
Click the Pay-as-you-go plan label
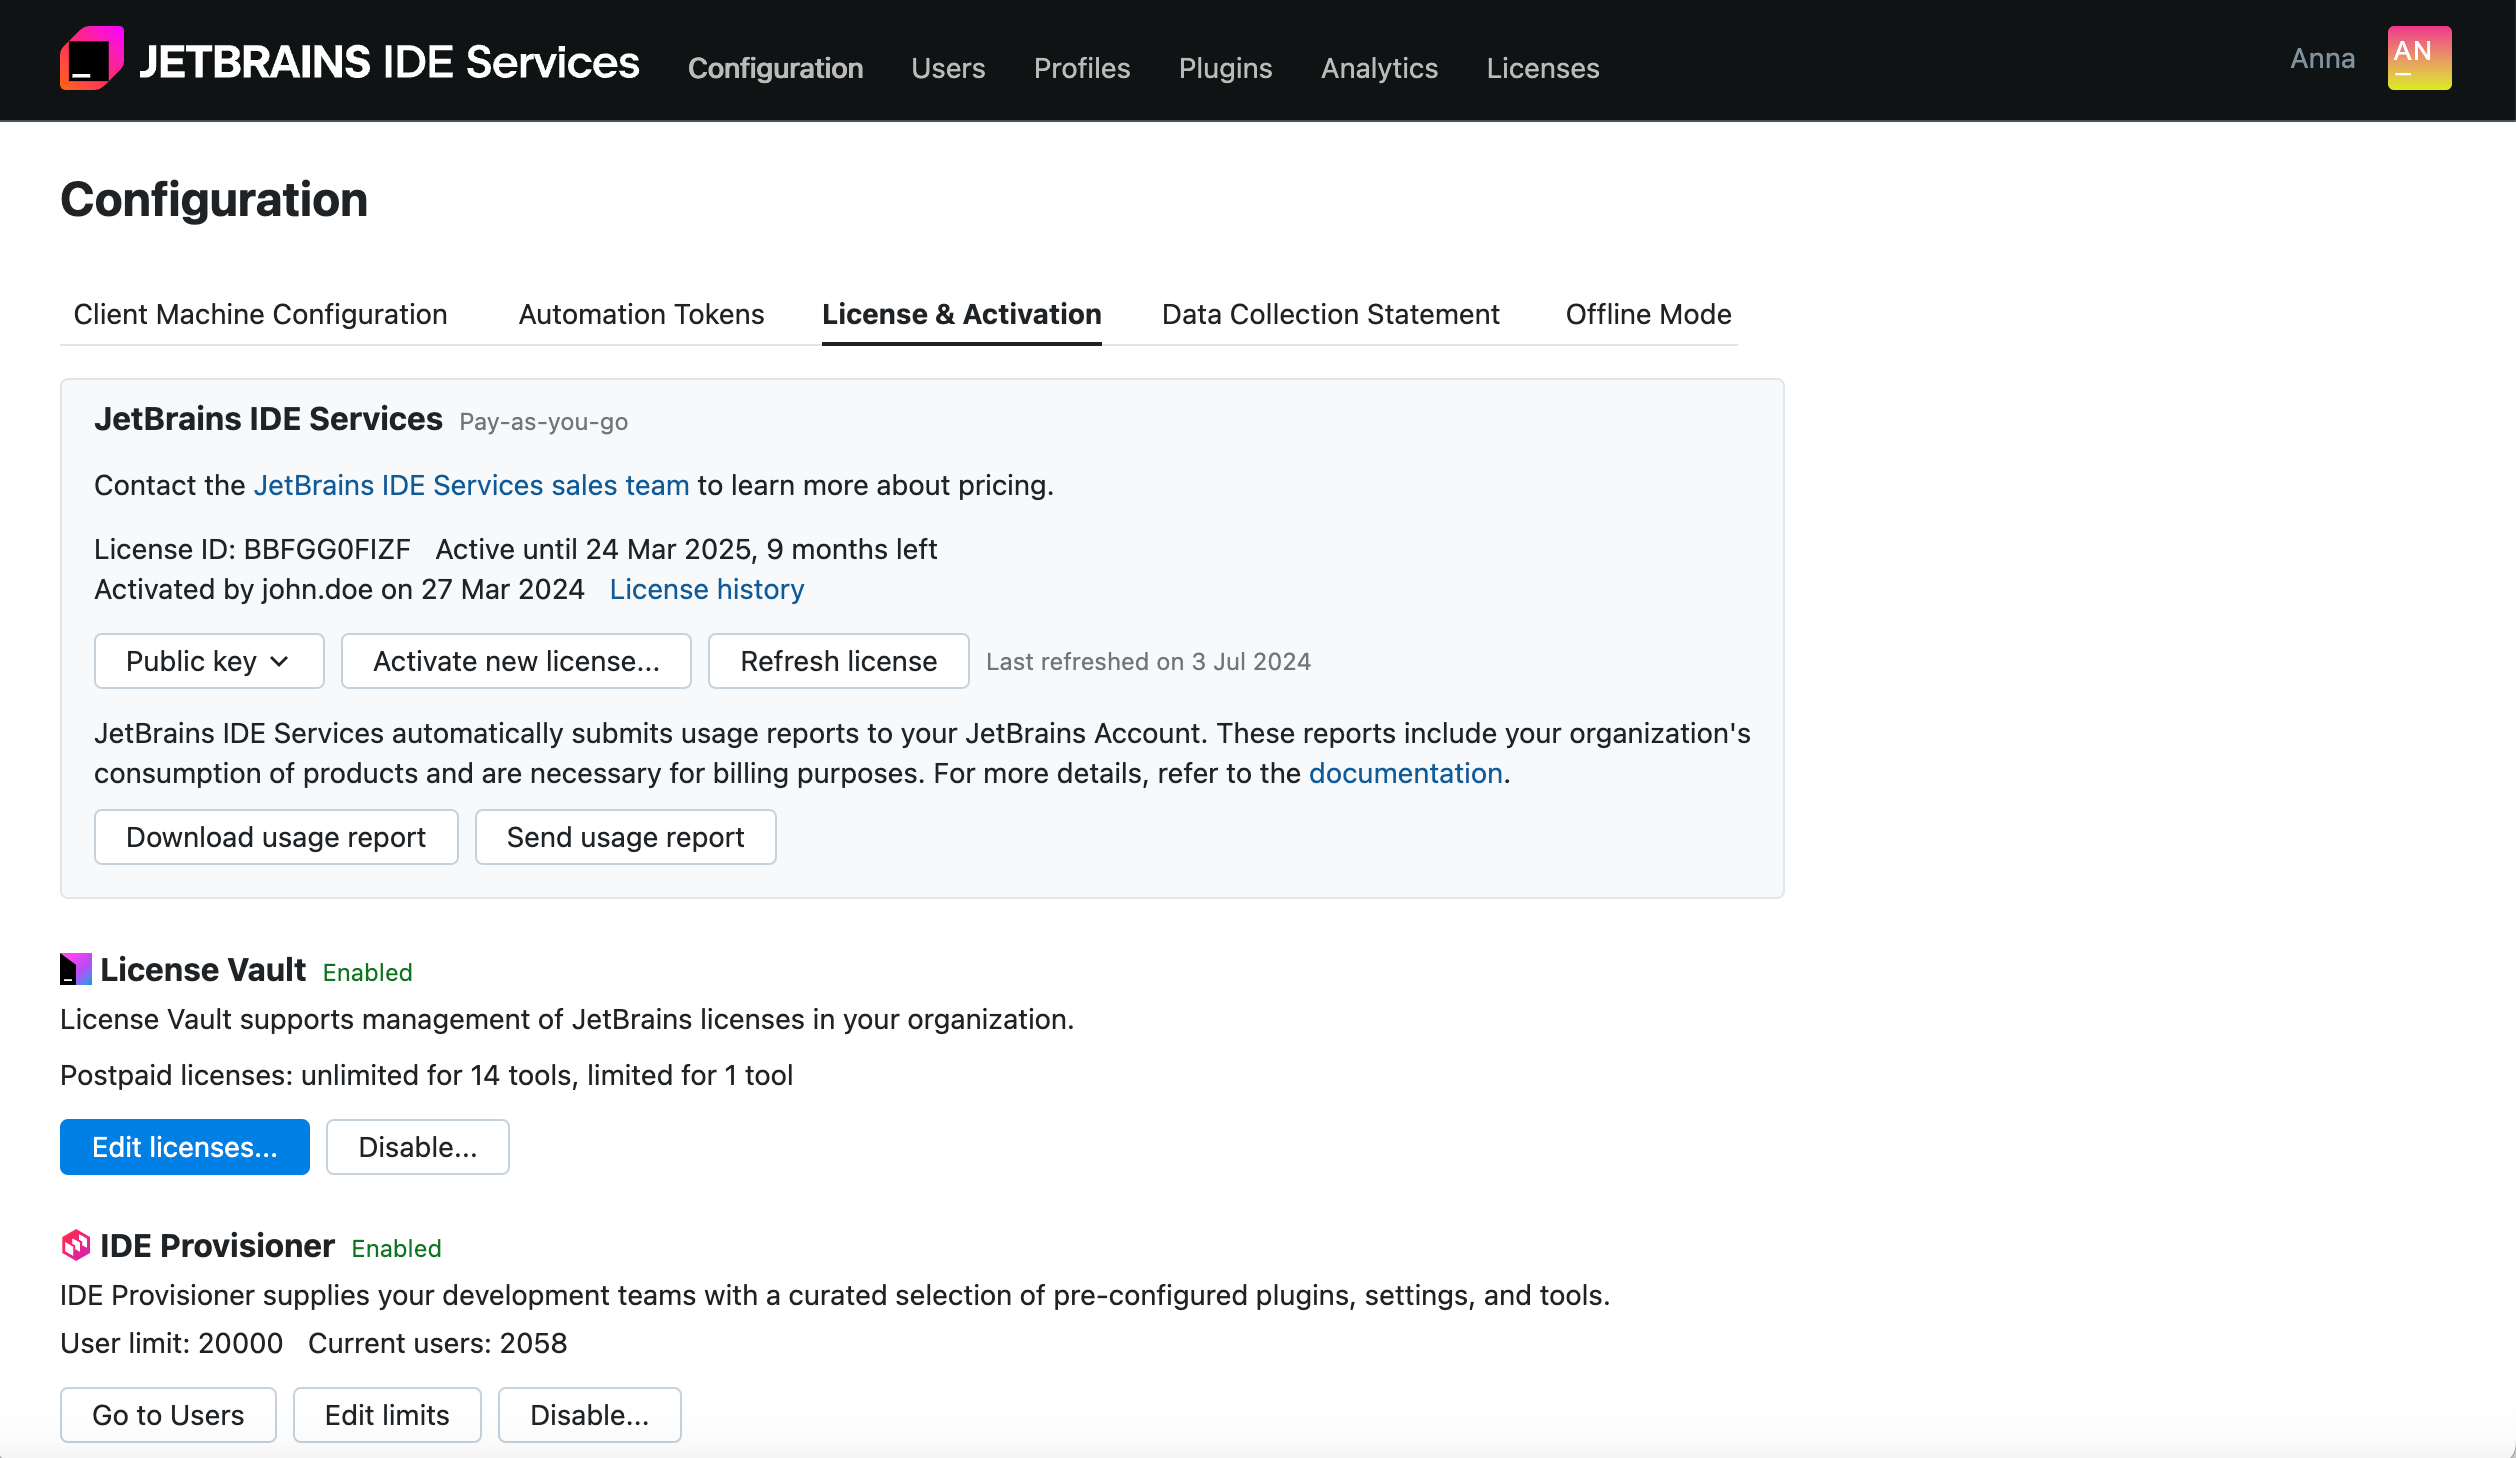544,422
